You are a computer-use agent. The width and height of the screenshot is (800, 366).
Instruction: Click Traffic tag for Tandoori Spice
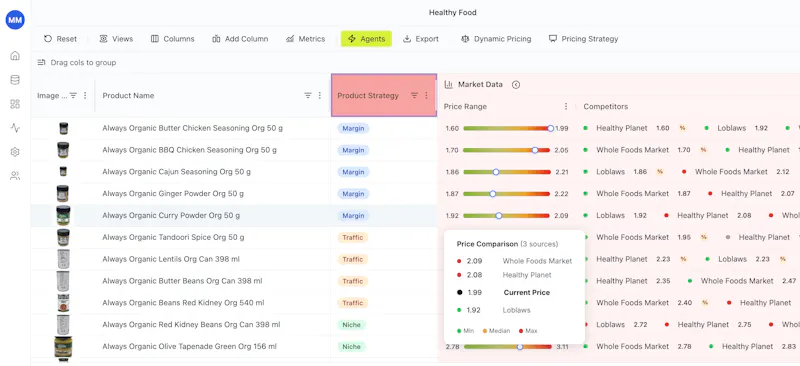[x=353, y=237]
